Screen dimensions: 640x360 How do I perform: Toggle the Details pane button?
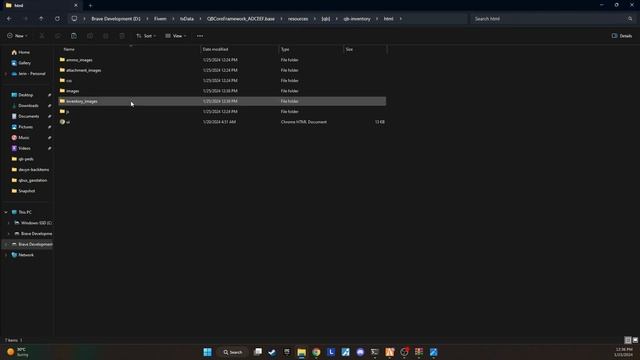pos(622,36)
